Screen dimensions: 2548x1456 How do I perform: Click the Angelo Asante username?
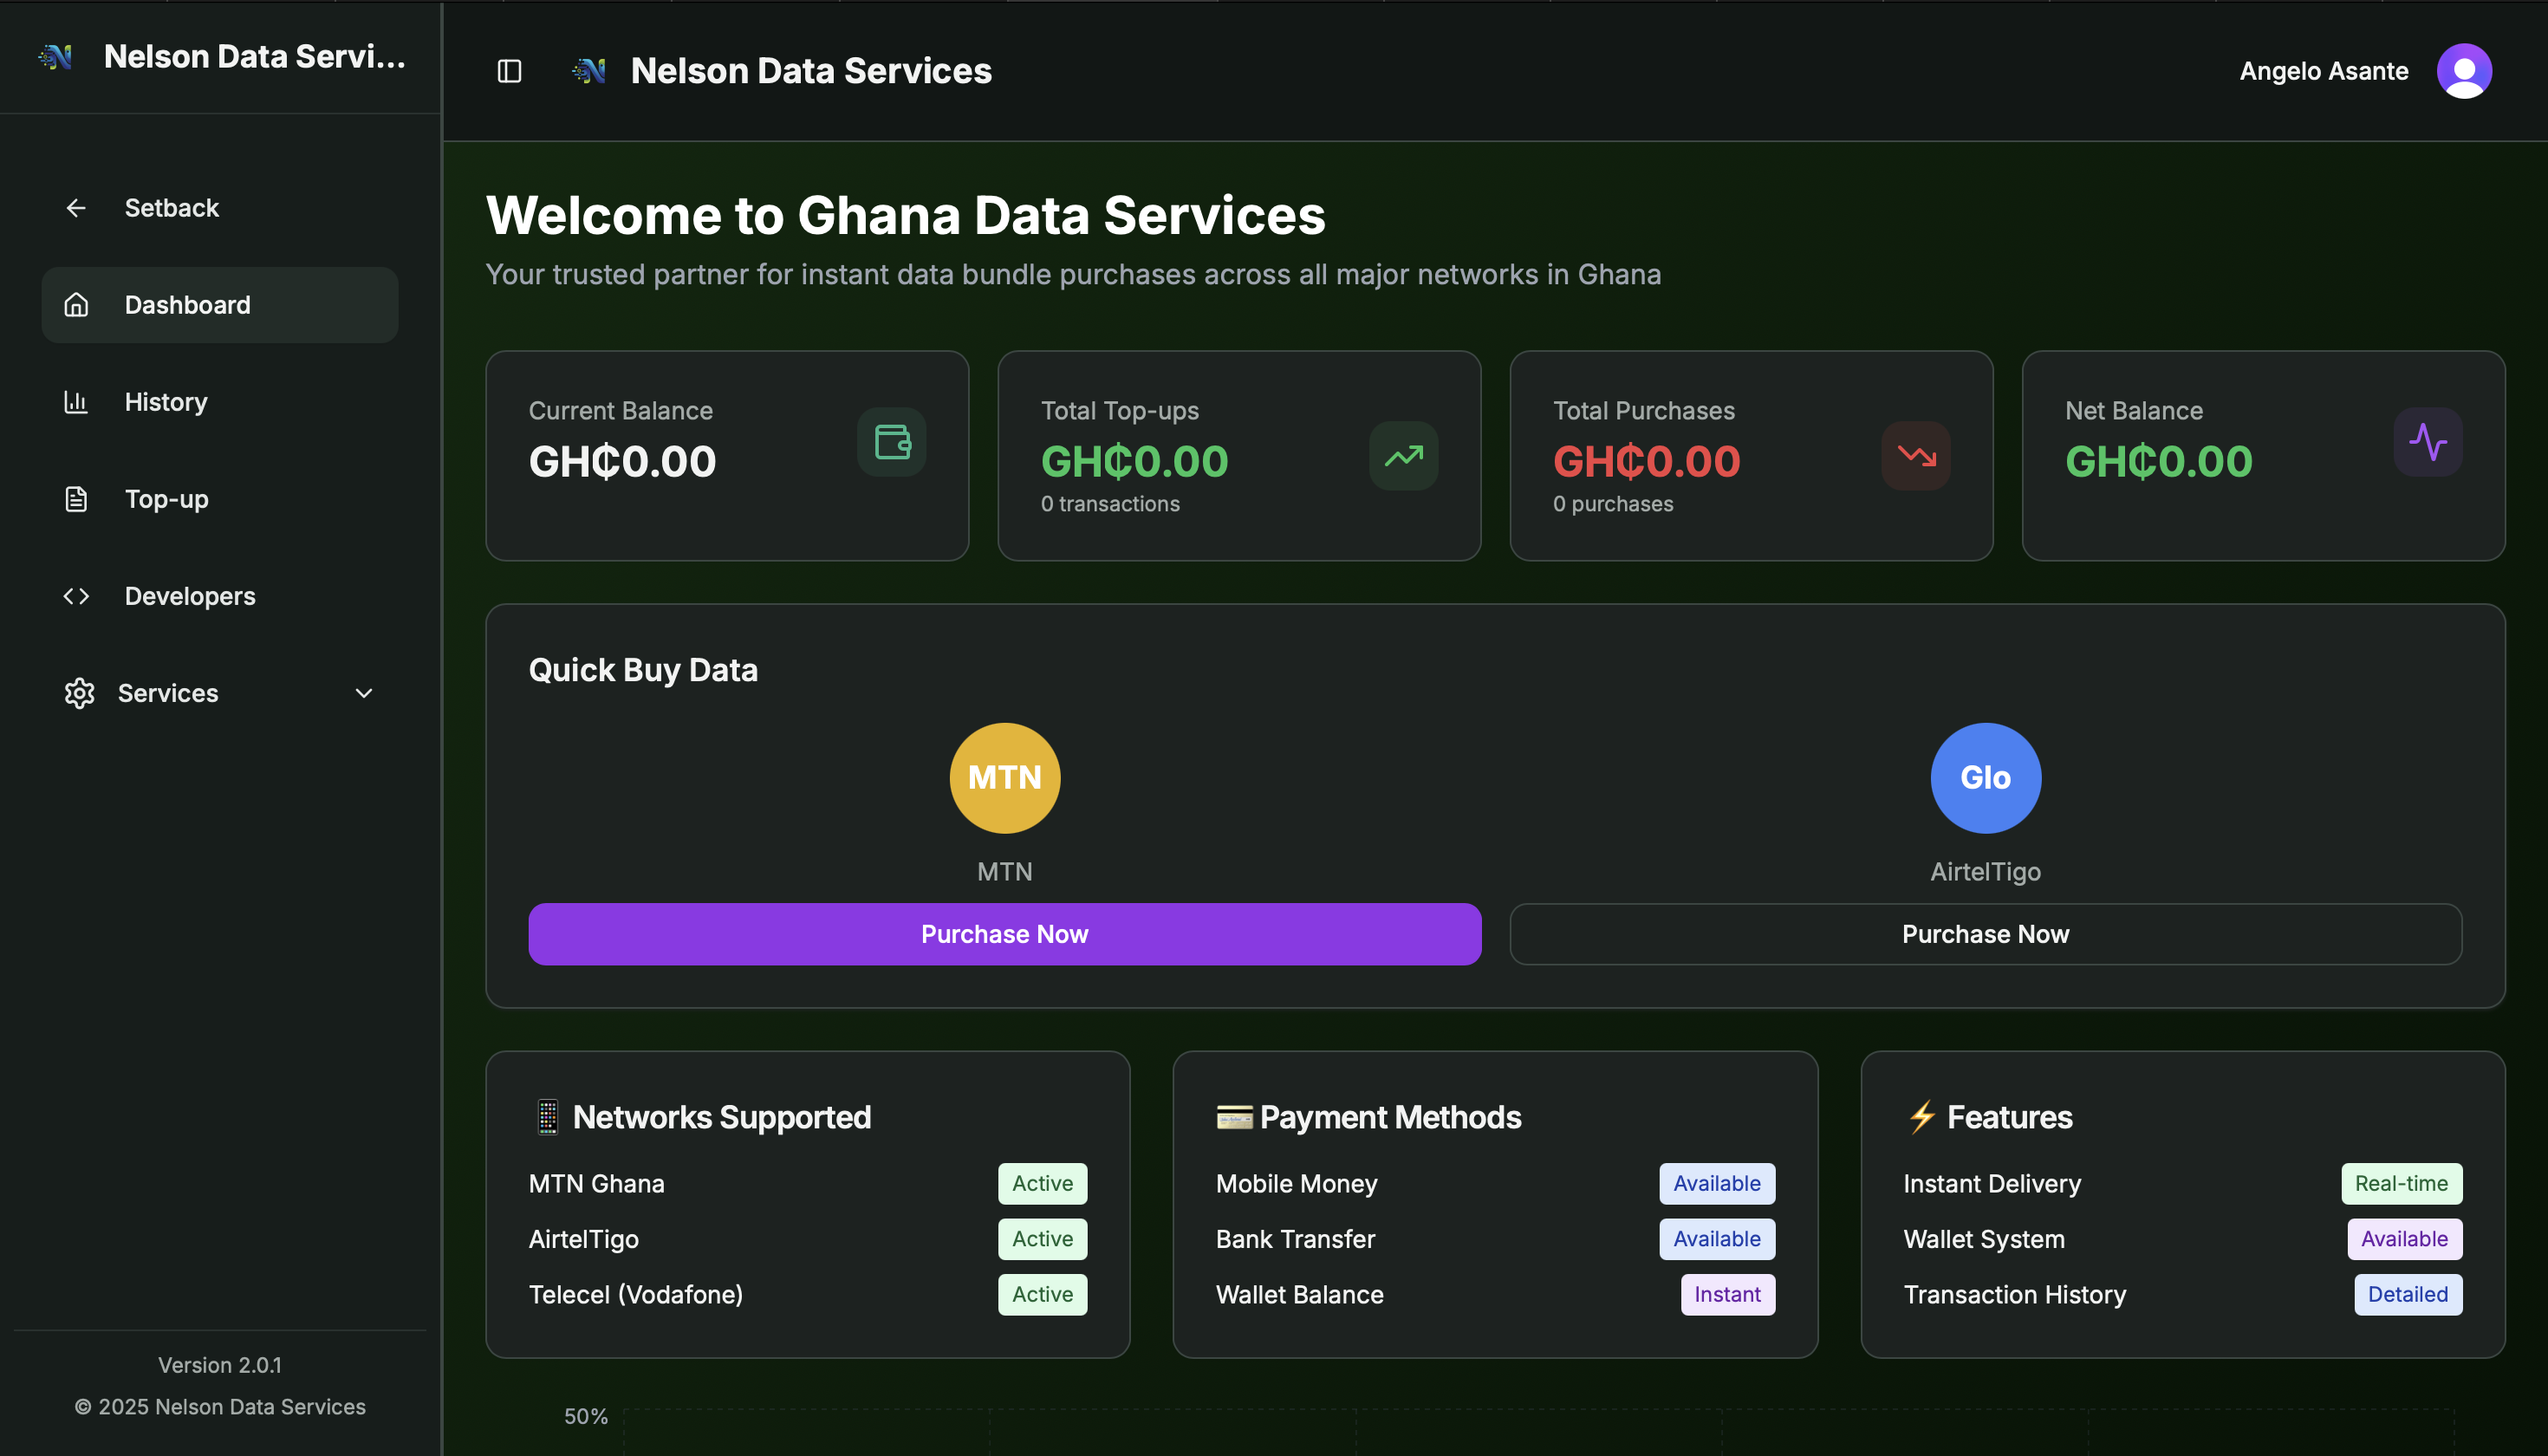(2323, 71)
